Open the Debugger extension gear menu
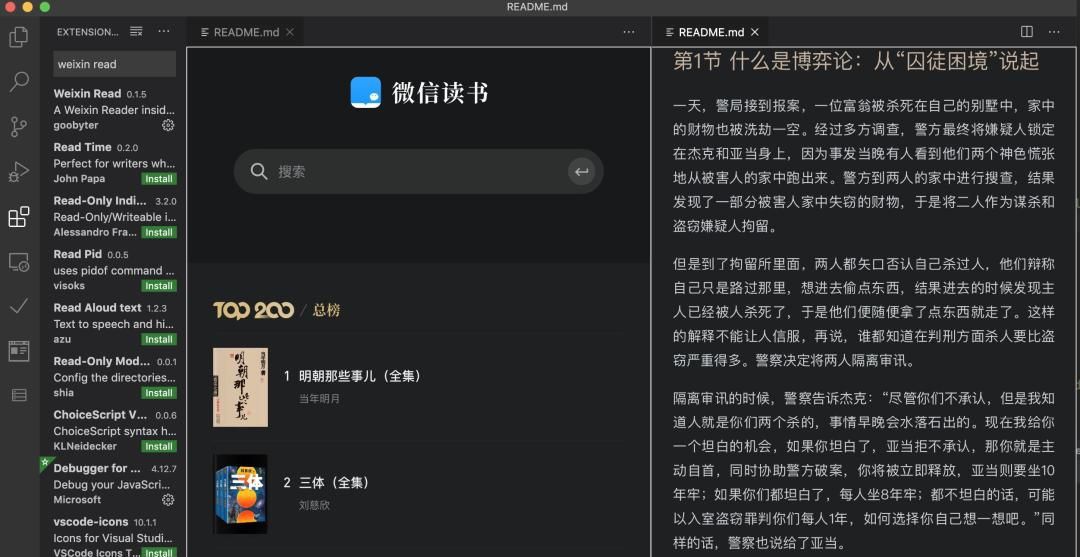The height and width of the screenshot is (557, 1080). (168, 500)
